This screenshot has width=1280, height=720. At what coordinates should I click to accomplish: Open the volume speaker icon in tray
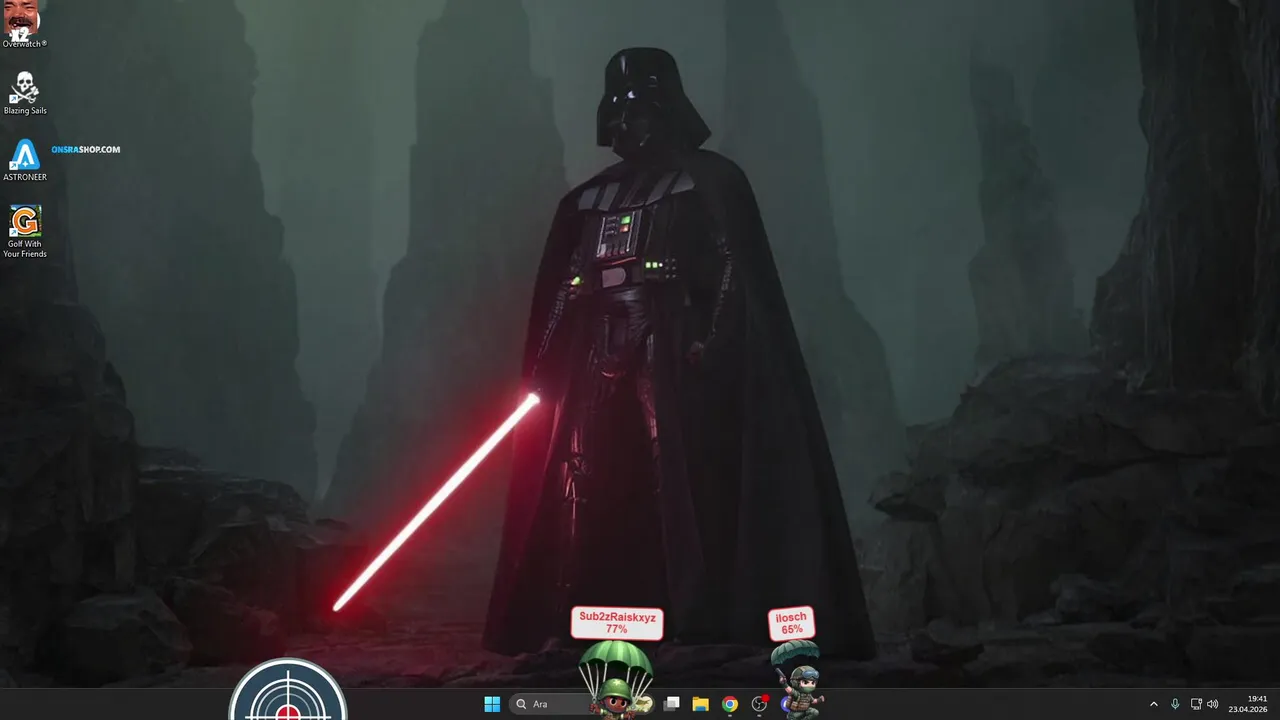[1213, 704]
